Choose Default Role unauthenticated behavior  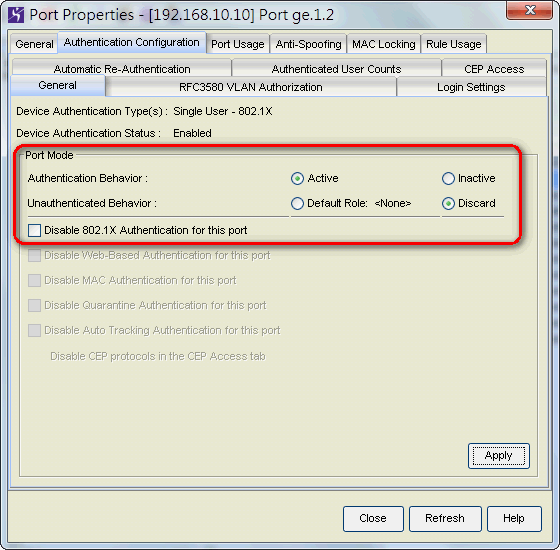point(297,203)
